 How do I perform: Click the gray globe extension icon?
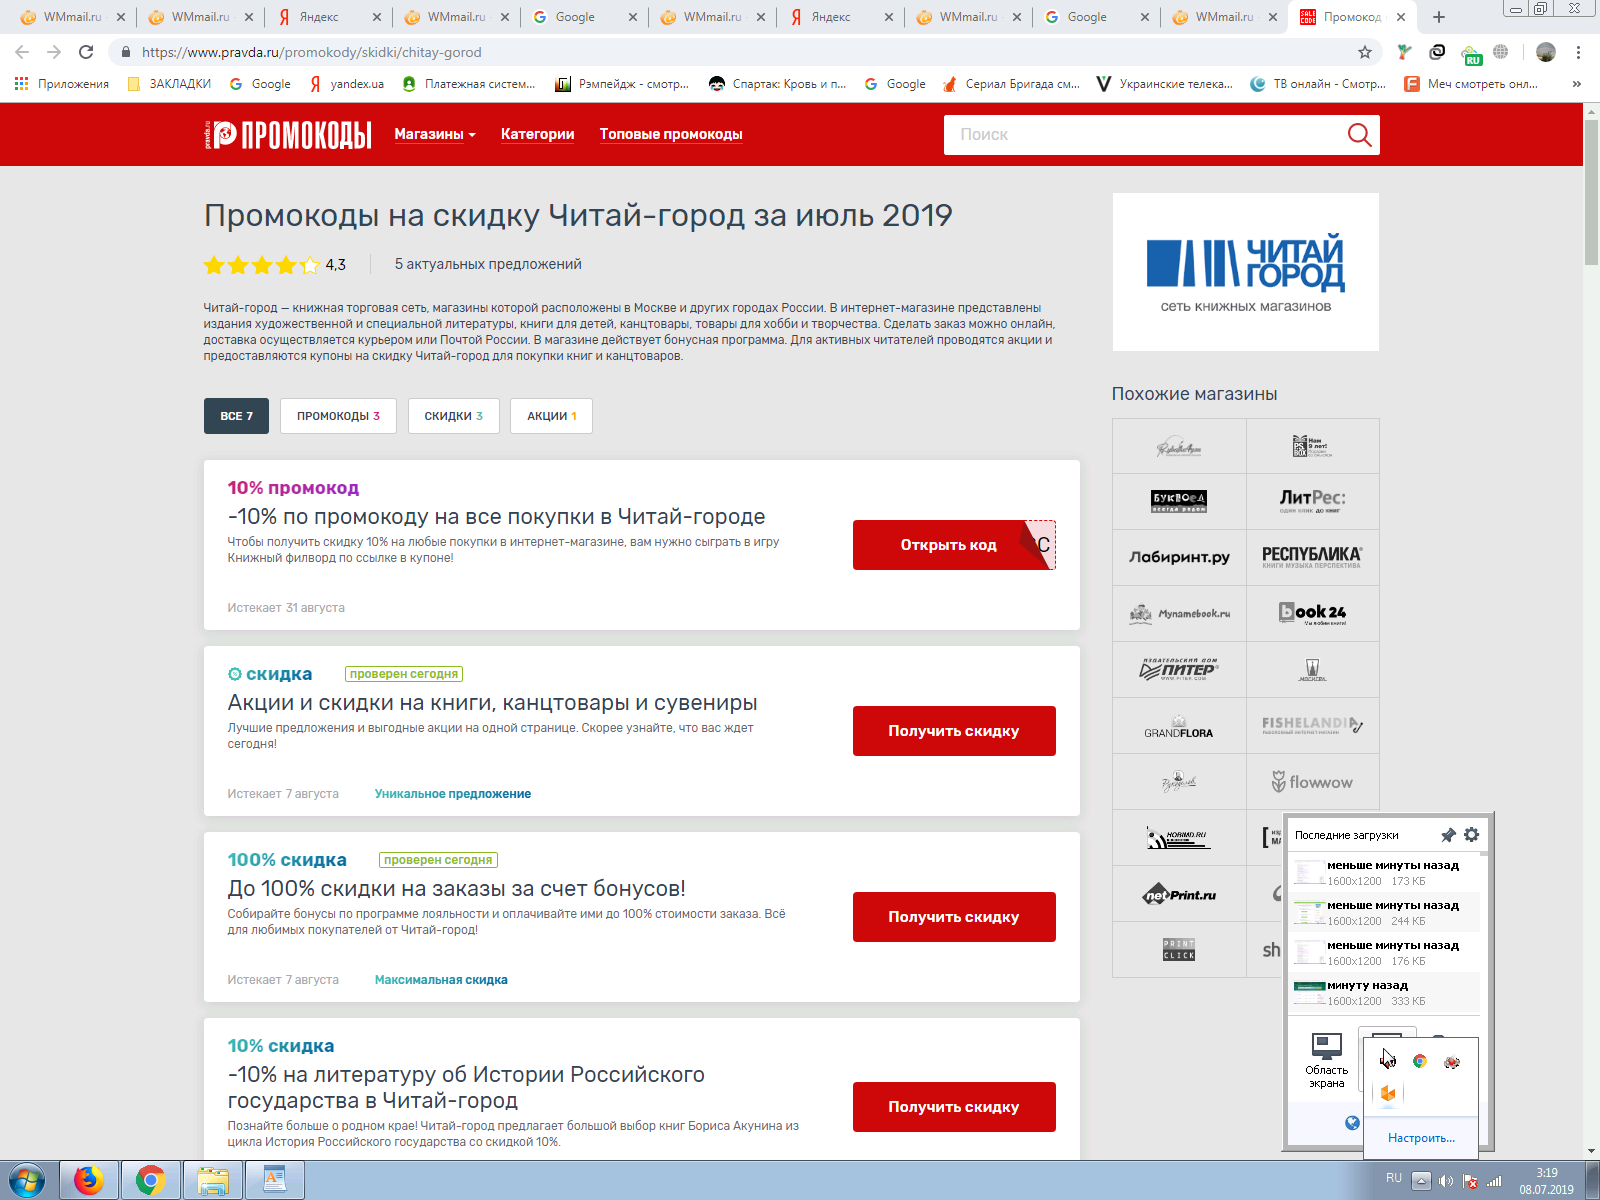click(x=1501, y=52)
